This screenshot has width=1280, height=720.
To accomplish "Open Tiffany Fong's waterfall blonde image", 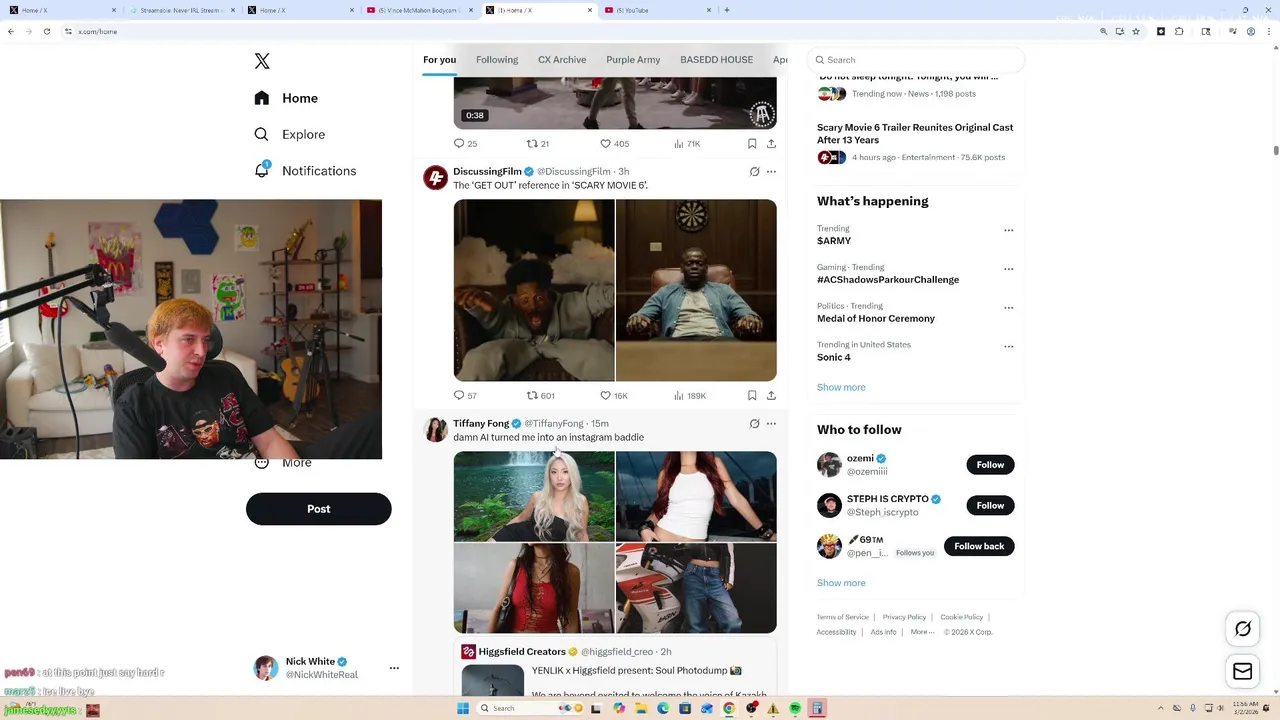I will tap(534, 496).
